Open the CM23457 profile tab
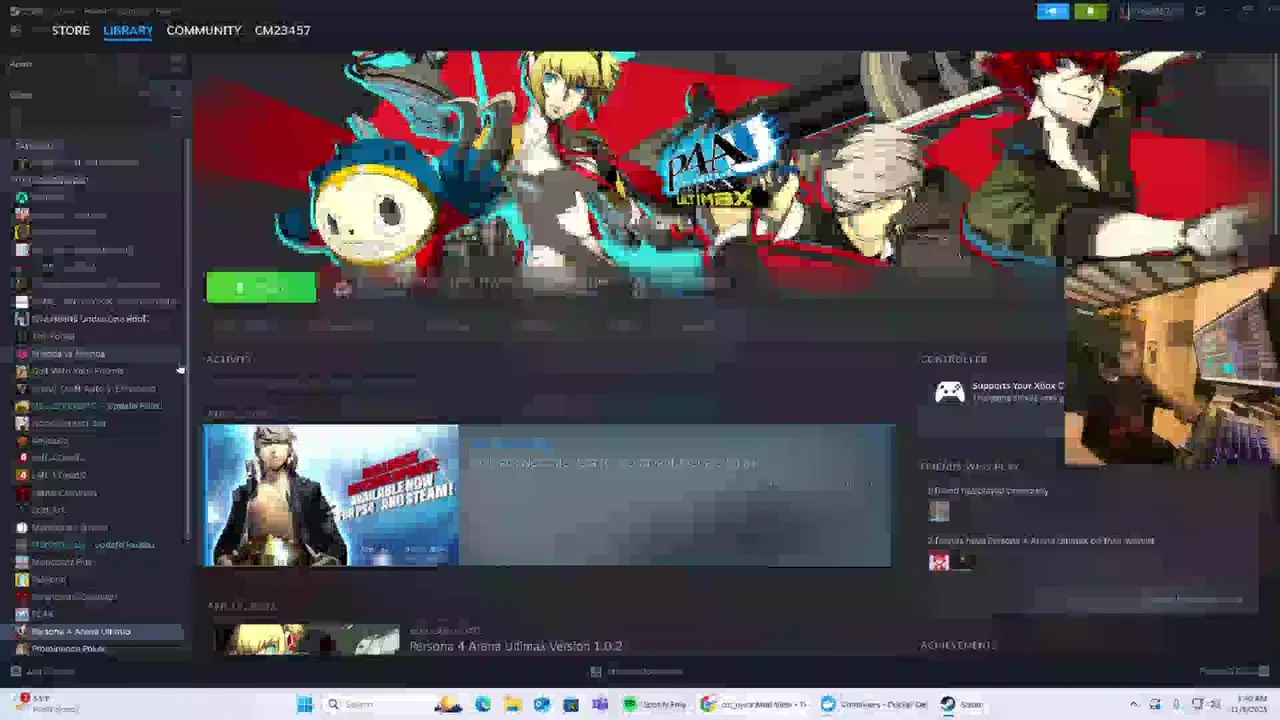The height and width of the screenshot is (720, 1280). [x=282, y=30]
